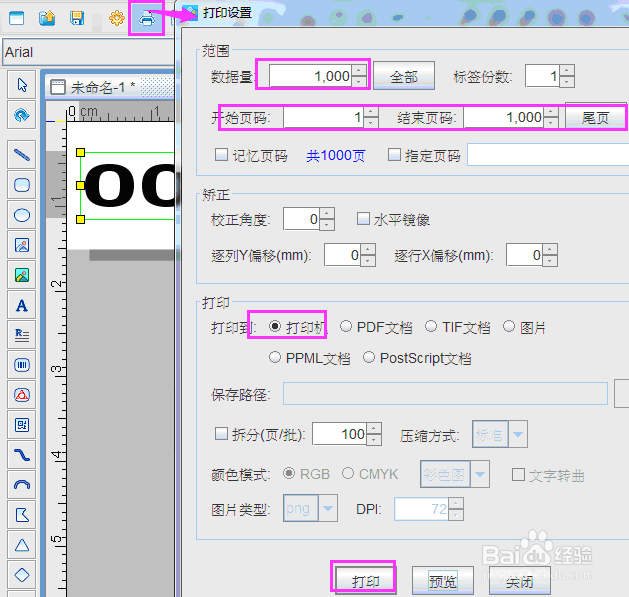Select the TIF文档 radio button
The height and width of the screenshot is (597, 629).
click(431, 326)
